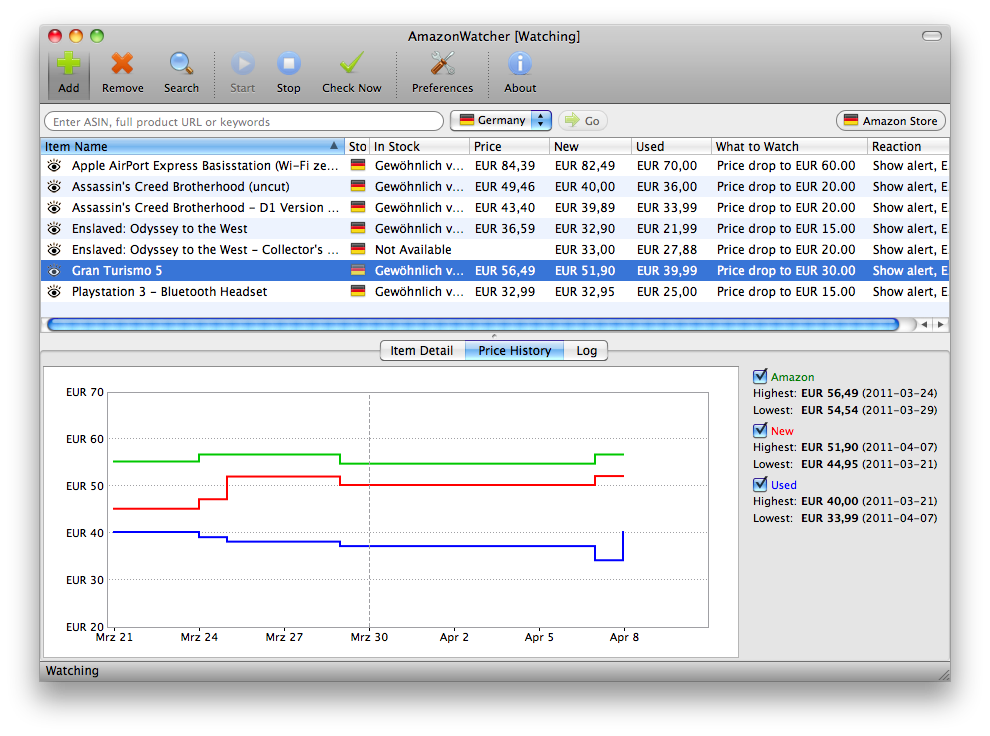
Task: Click eye icon for Enslaved: Odyssey to the West
Action: point(54,229)
